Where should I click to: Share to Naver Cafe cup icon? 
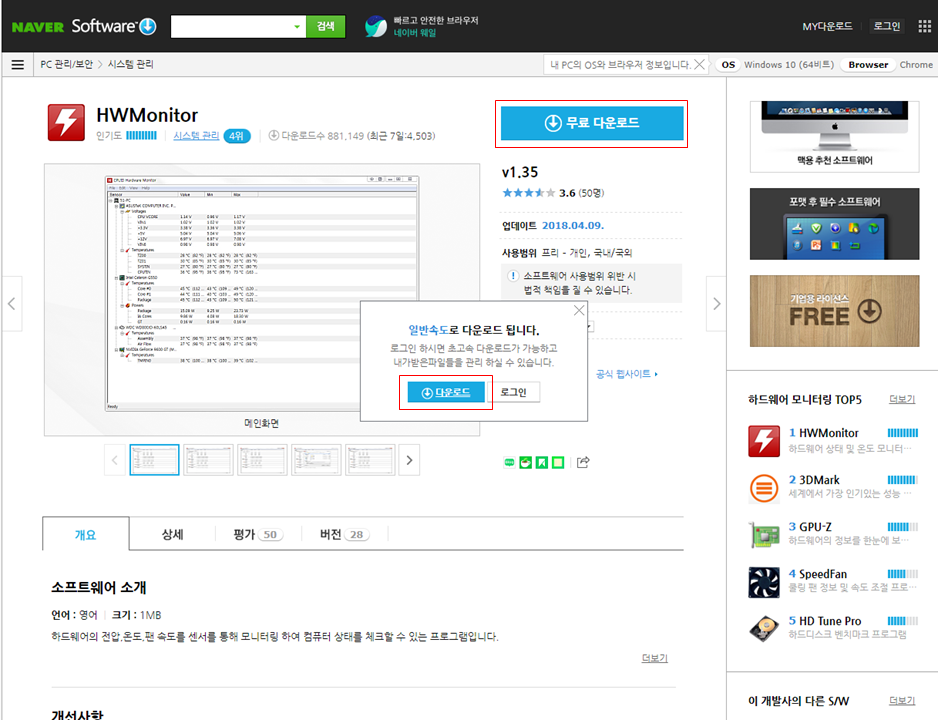click(x=525, y=462)
